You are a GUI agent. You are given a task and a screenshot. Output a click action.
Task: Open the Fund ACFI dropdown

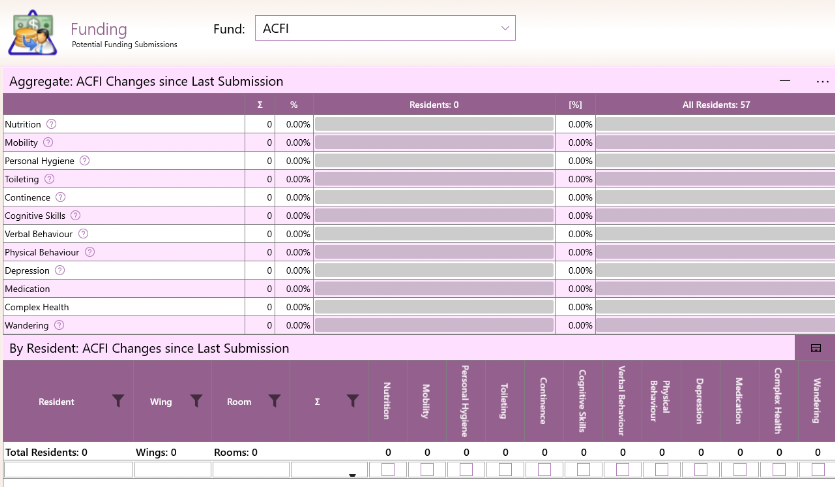point(385,28)
